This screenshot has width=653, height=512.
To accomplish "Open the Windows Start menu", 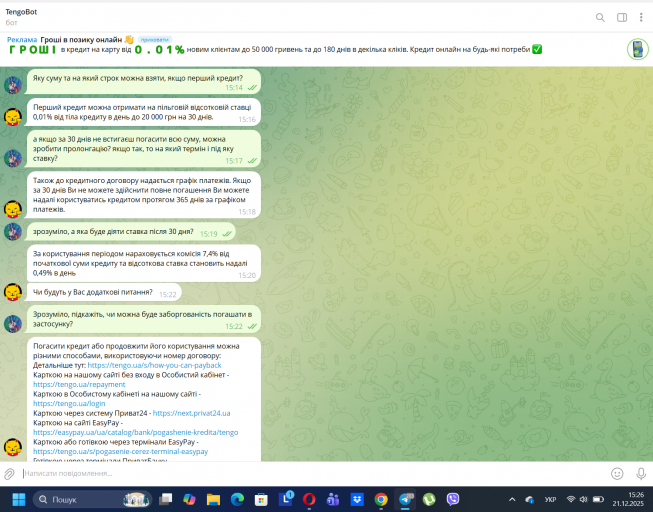I will click(x=19, y=499).
